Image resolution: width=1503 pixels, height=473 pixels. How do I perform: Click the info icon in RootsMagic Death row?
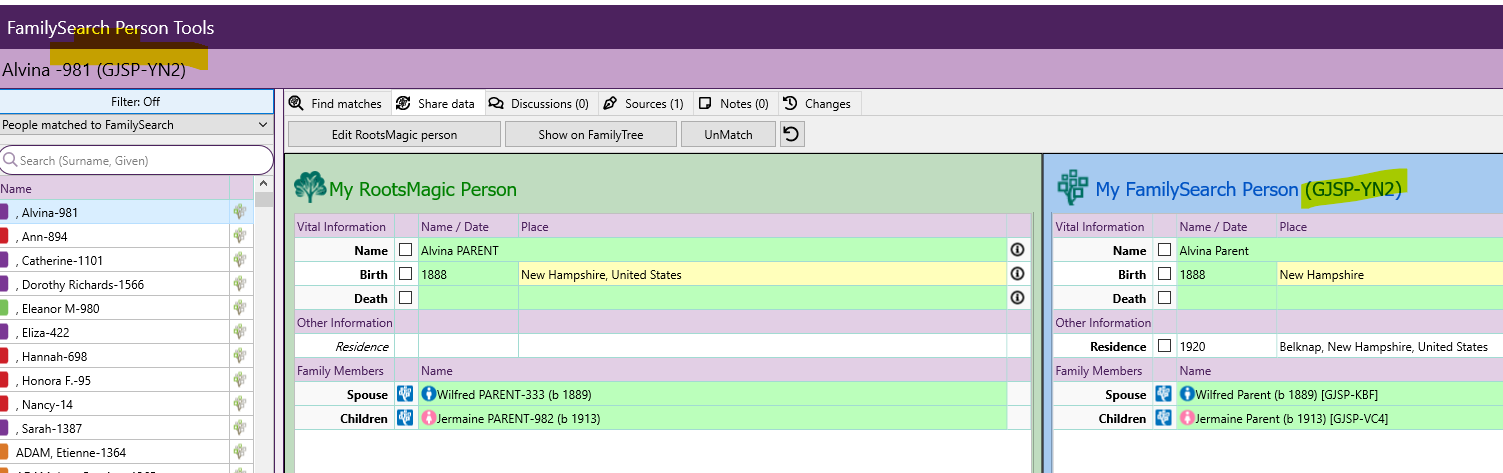(x=1018, y=298)
